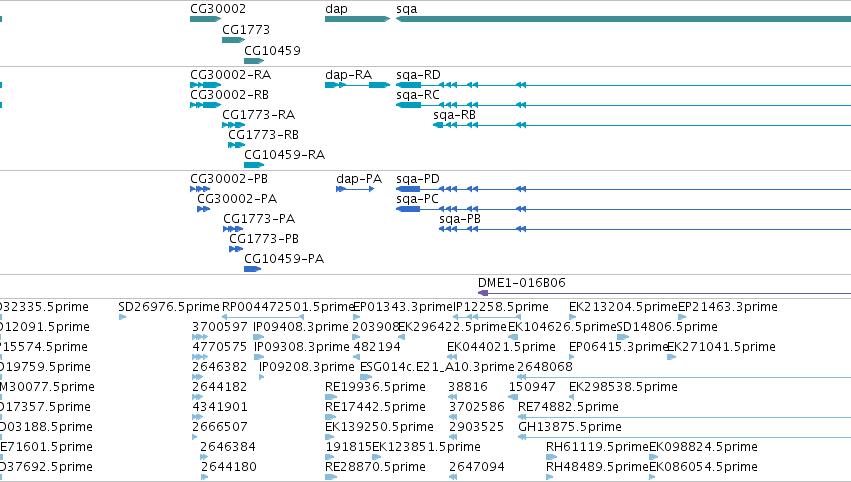
Task: Click protein sqa-PD
Action: [x=624, y=189]
